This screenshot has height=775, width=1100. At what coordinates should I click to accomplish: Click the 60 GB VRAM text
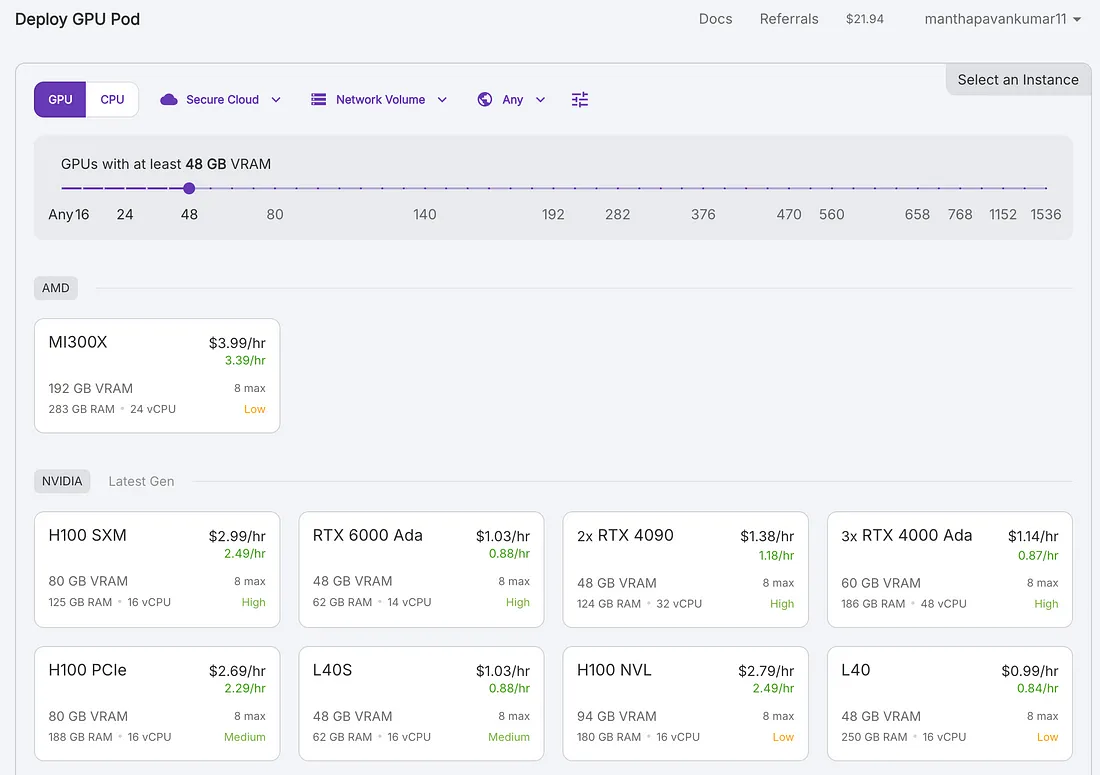[881, 583]
